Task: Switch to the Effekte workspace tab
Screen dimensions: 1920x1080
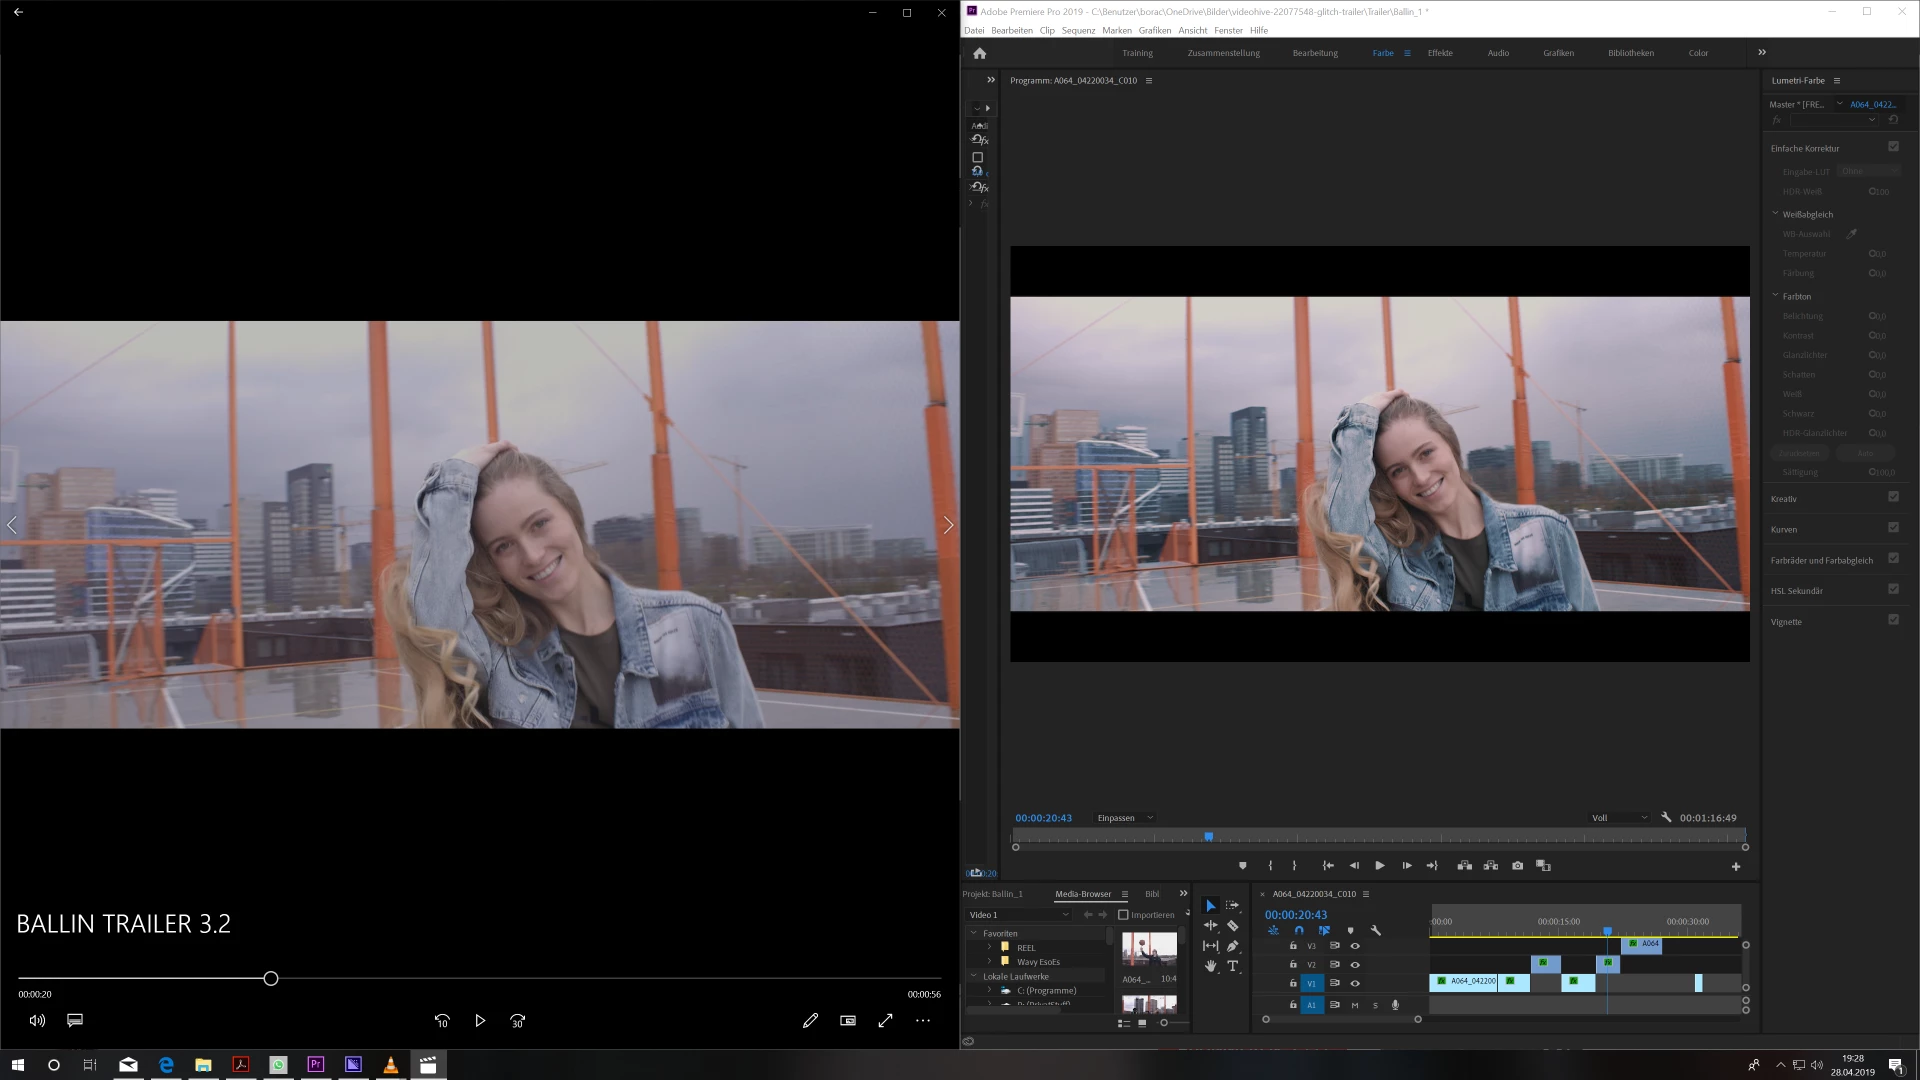Action: click(x=1440, y=53)
